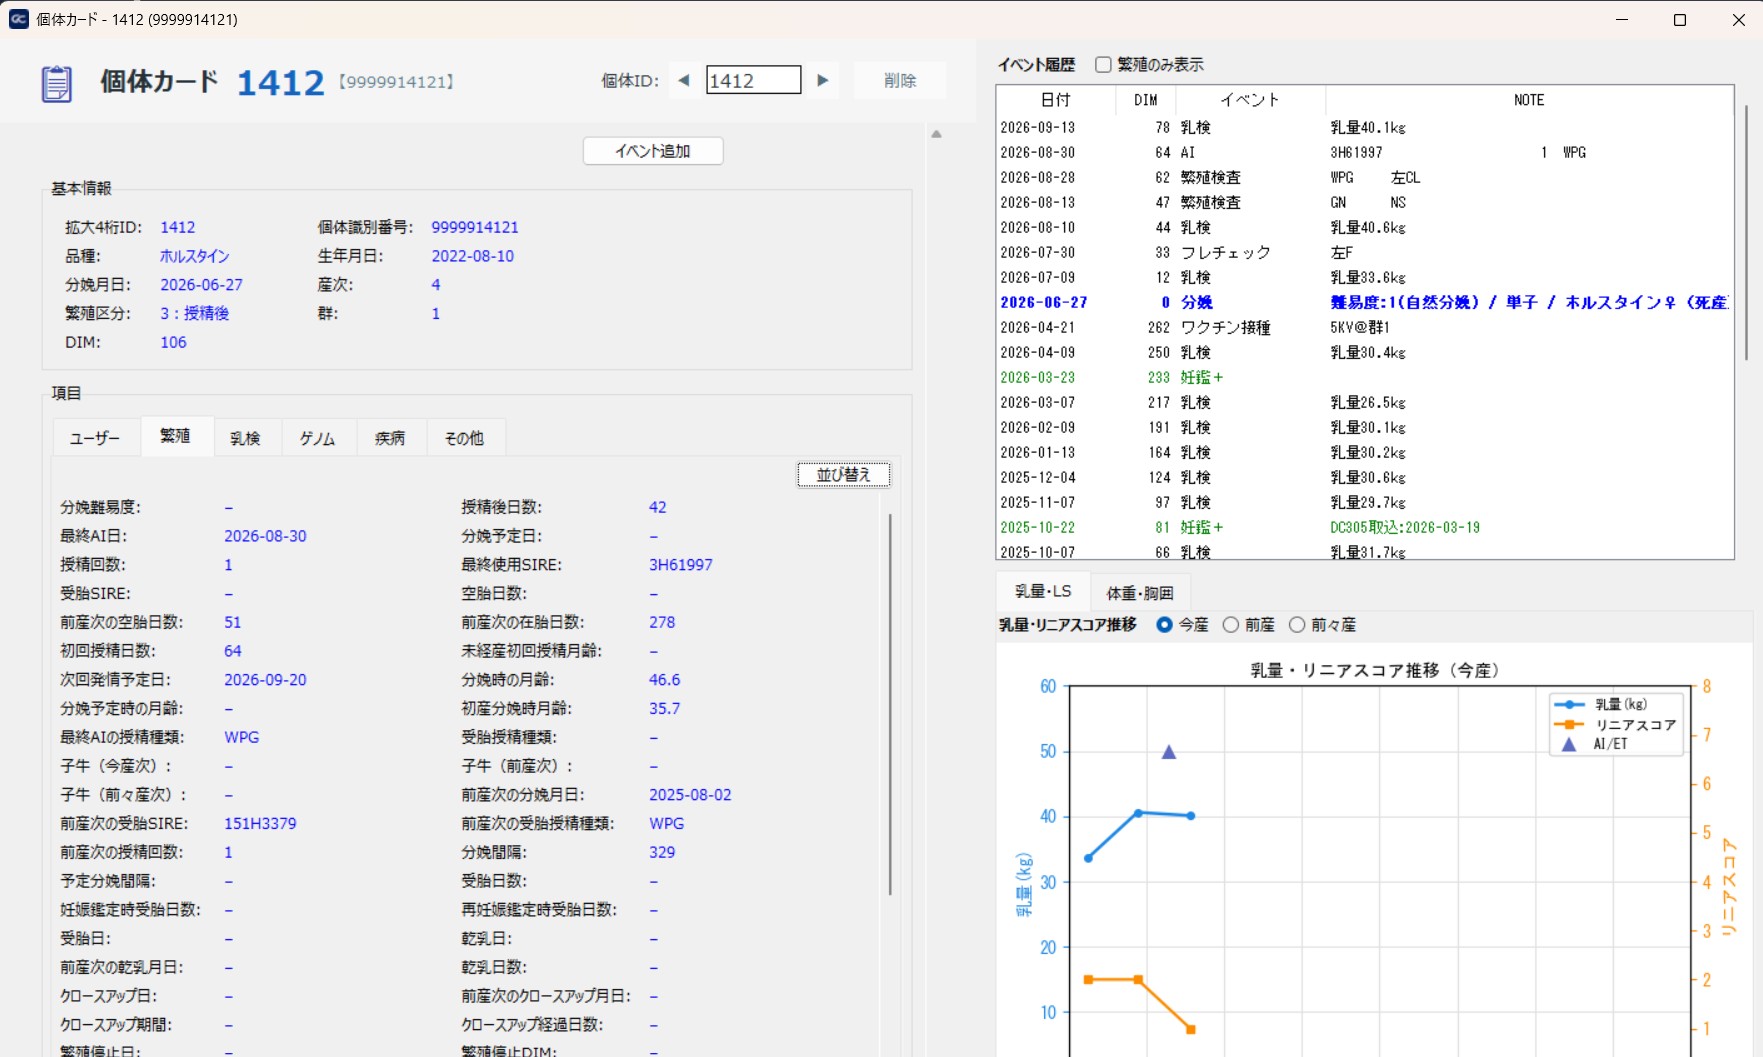
Task: Select the 2026-08-30 AI event row
Action: click(x=1364, y=152)
